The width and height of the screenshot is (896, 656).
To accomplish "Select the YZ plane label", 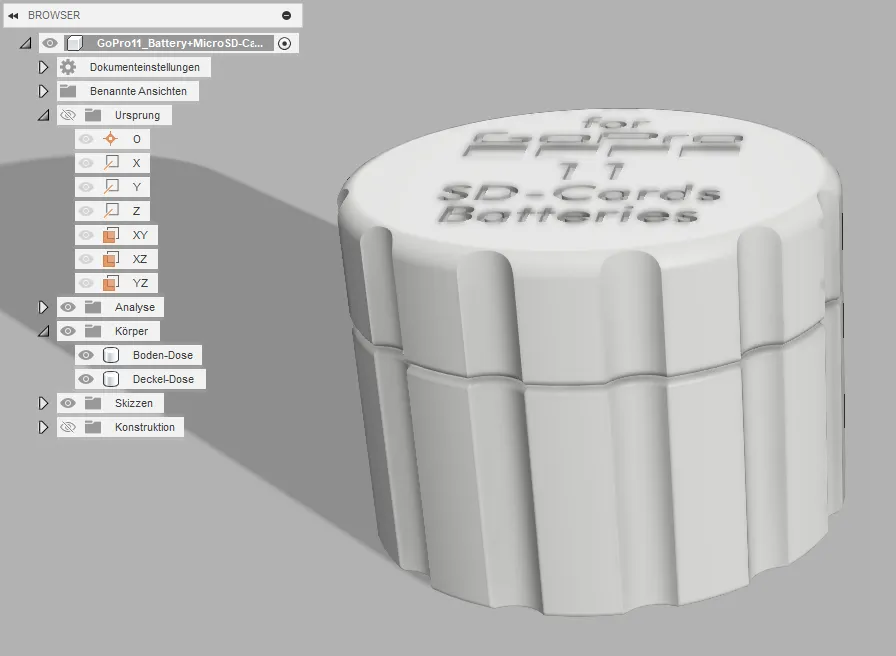I will [140, 283].
